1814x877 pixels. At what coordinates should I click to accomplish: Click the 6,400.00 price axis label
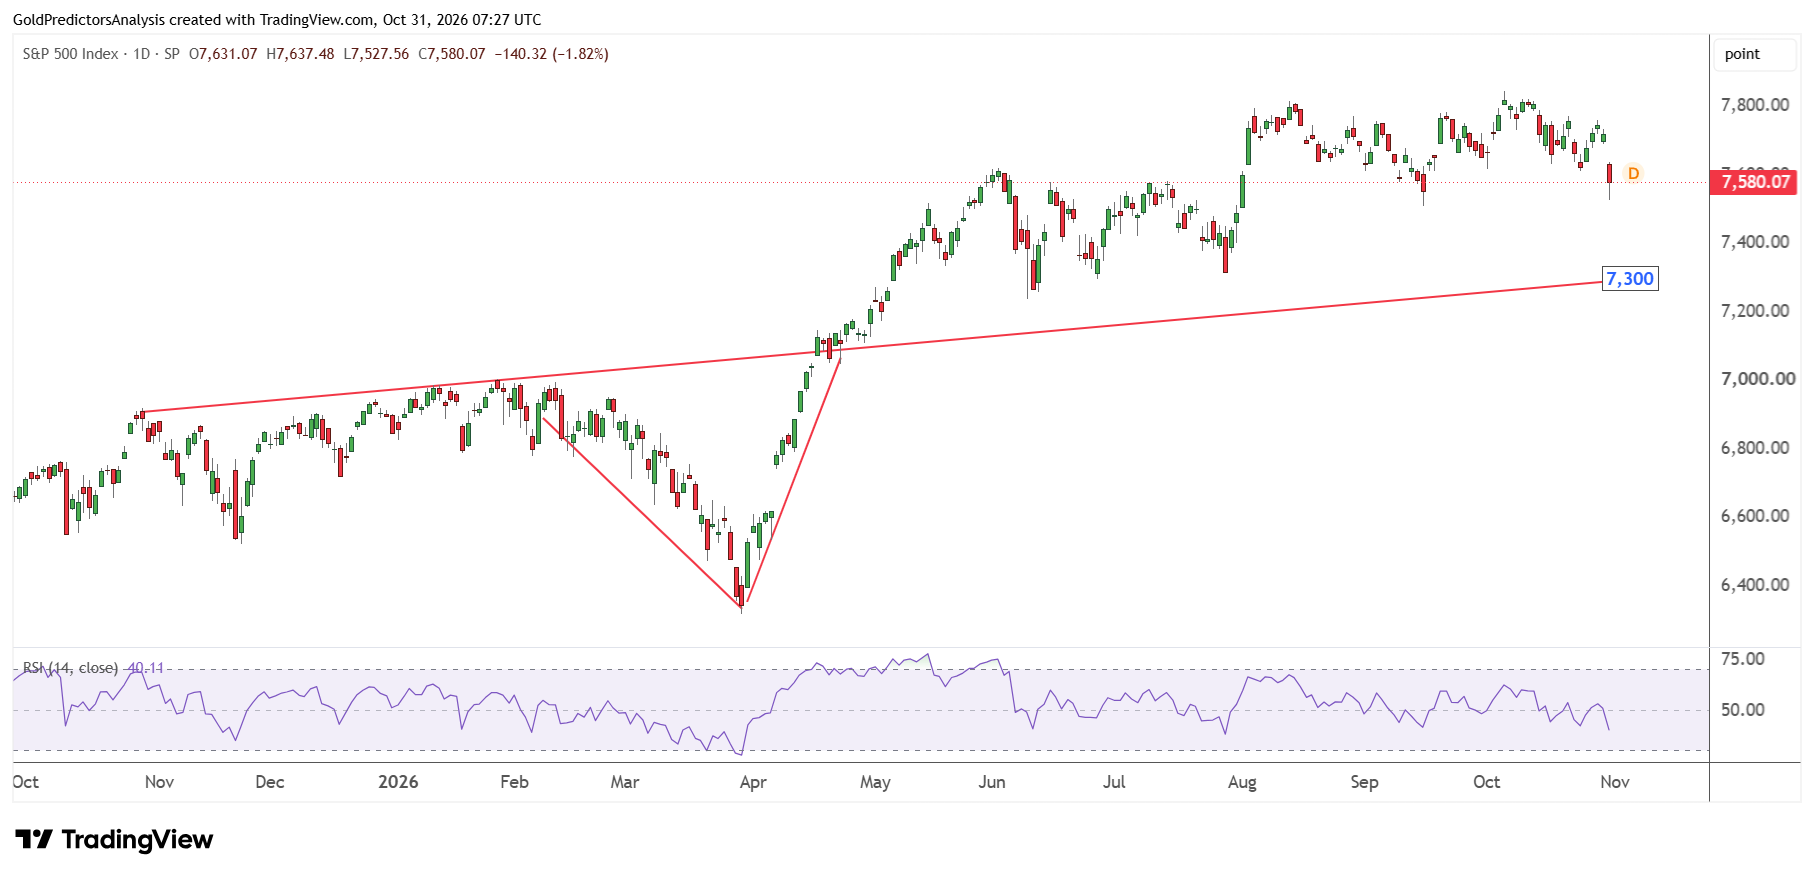tap(1755, 585)
